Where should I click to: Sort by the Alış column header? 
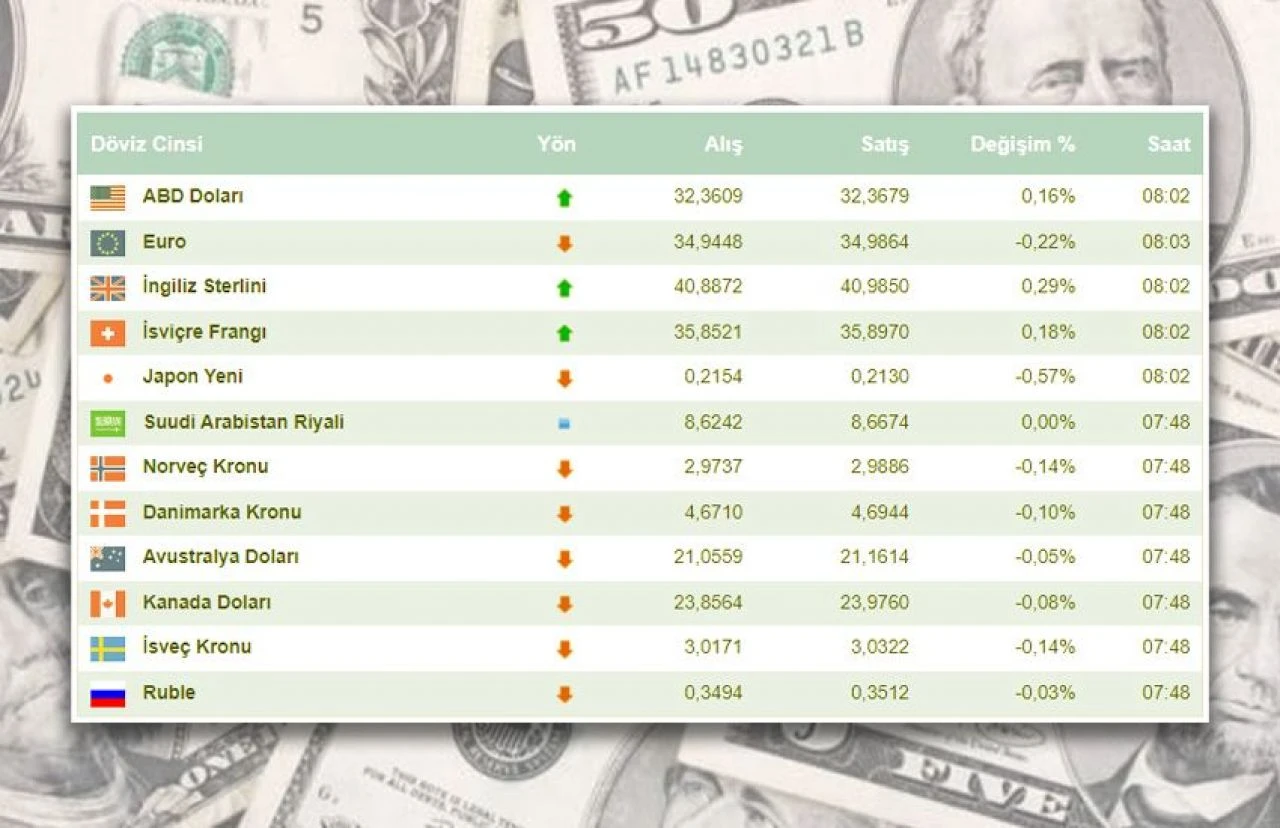[x=722, y=144]
